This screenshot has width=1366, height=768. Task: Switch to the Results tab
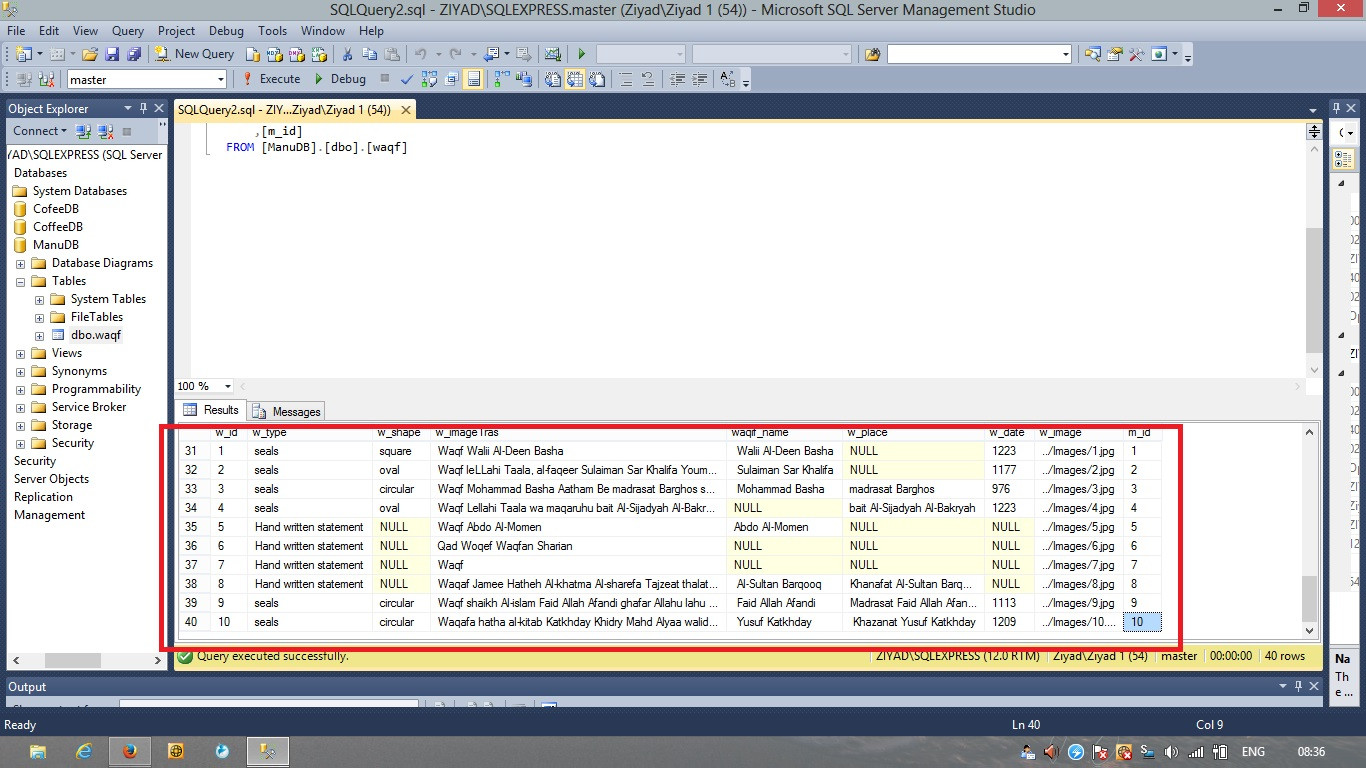[211, 410]
